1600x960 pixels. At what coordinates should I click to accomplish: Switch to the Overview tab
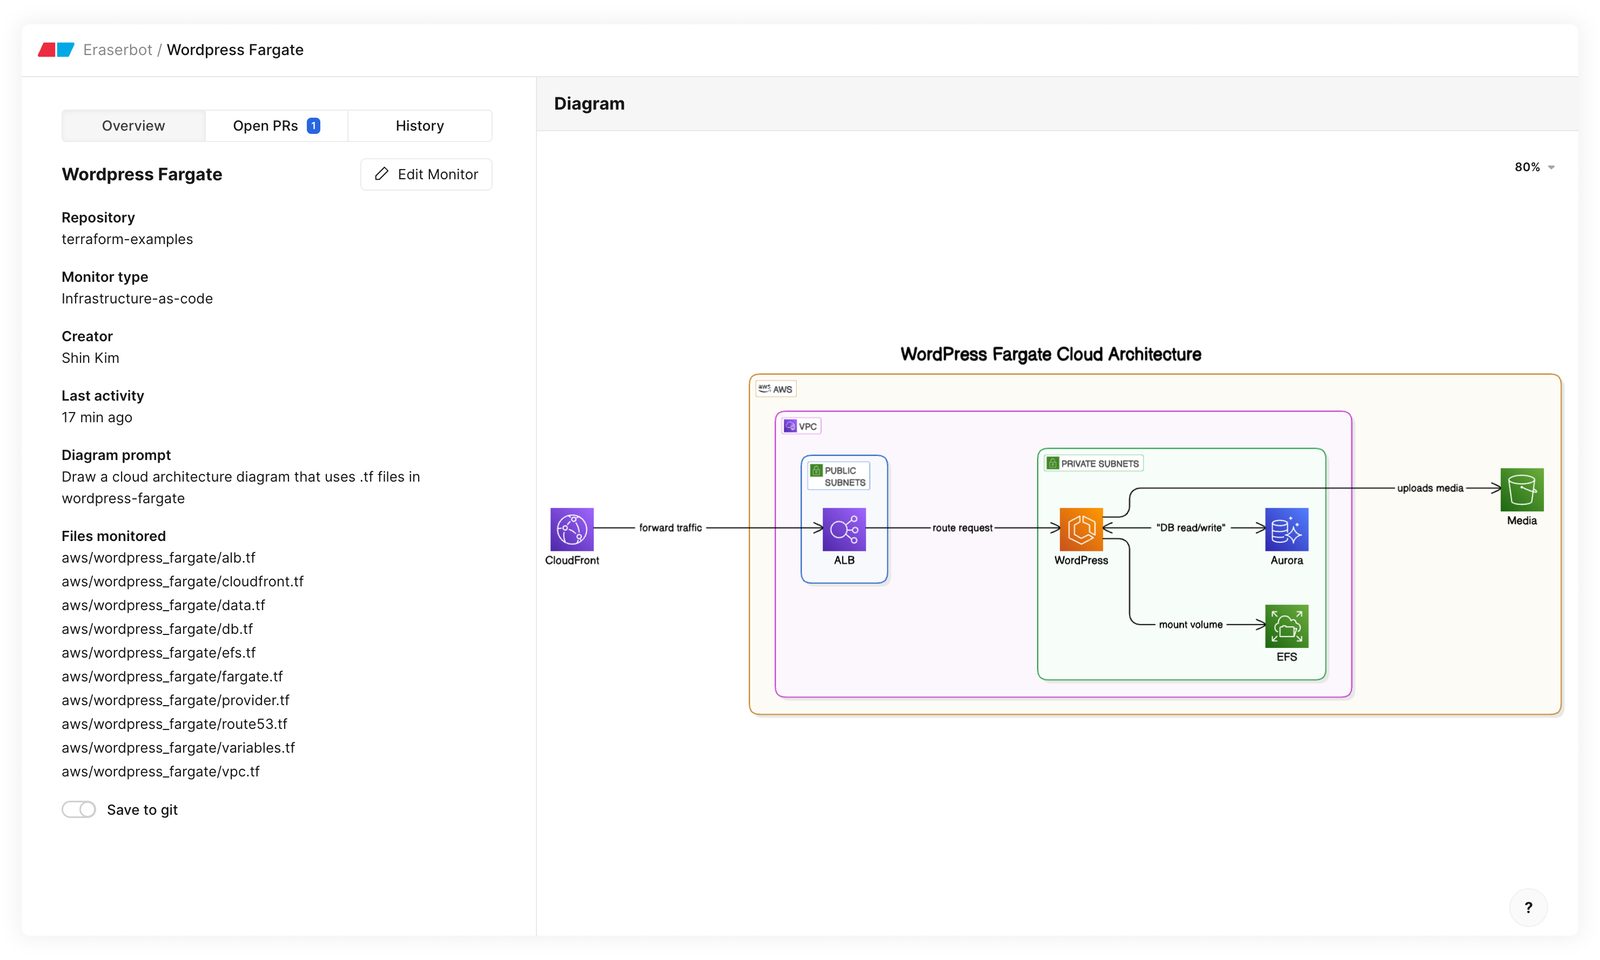[133, 126]
